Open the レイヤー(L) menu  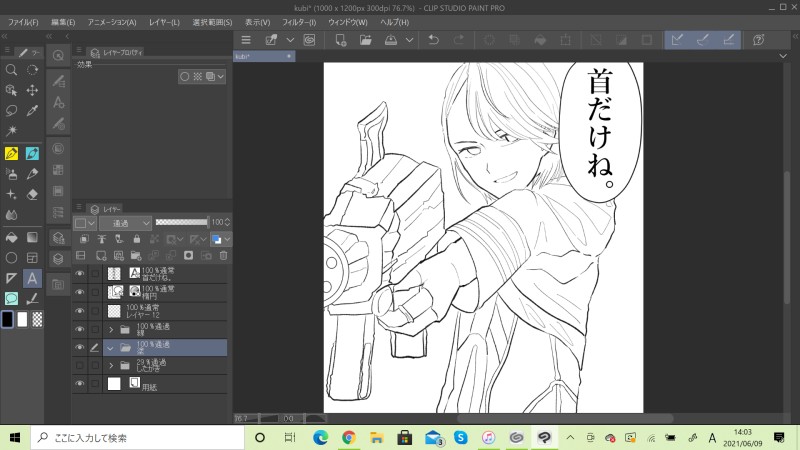(162, 21)
